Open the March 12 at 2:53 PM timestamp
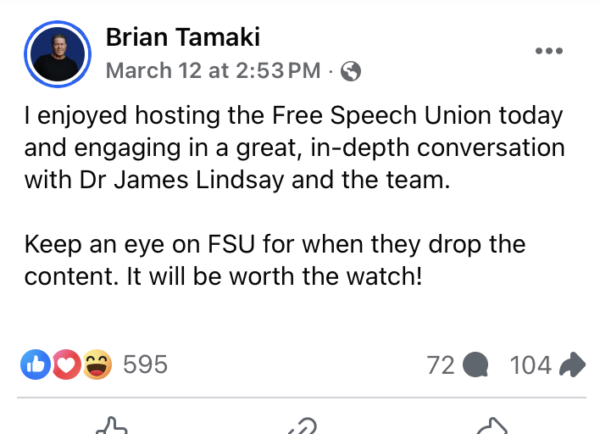This screenshot has height=434, width=600. click(213, 71)
